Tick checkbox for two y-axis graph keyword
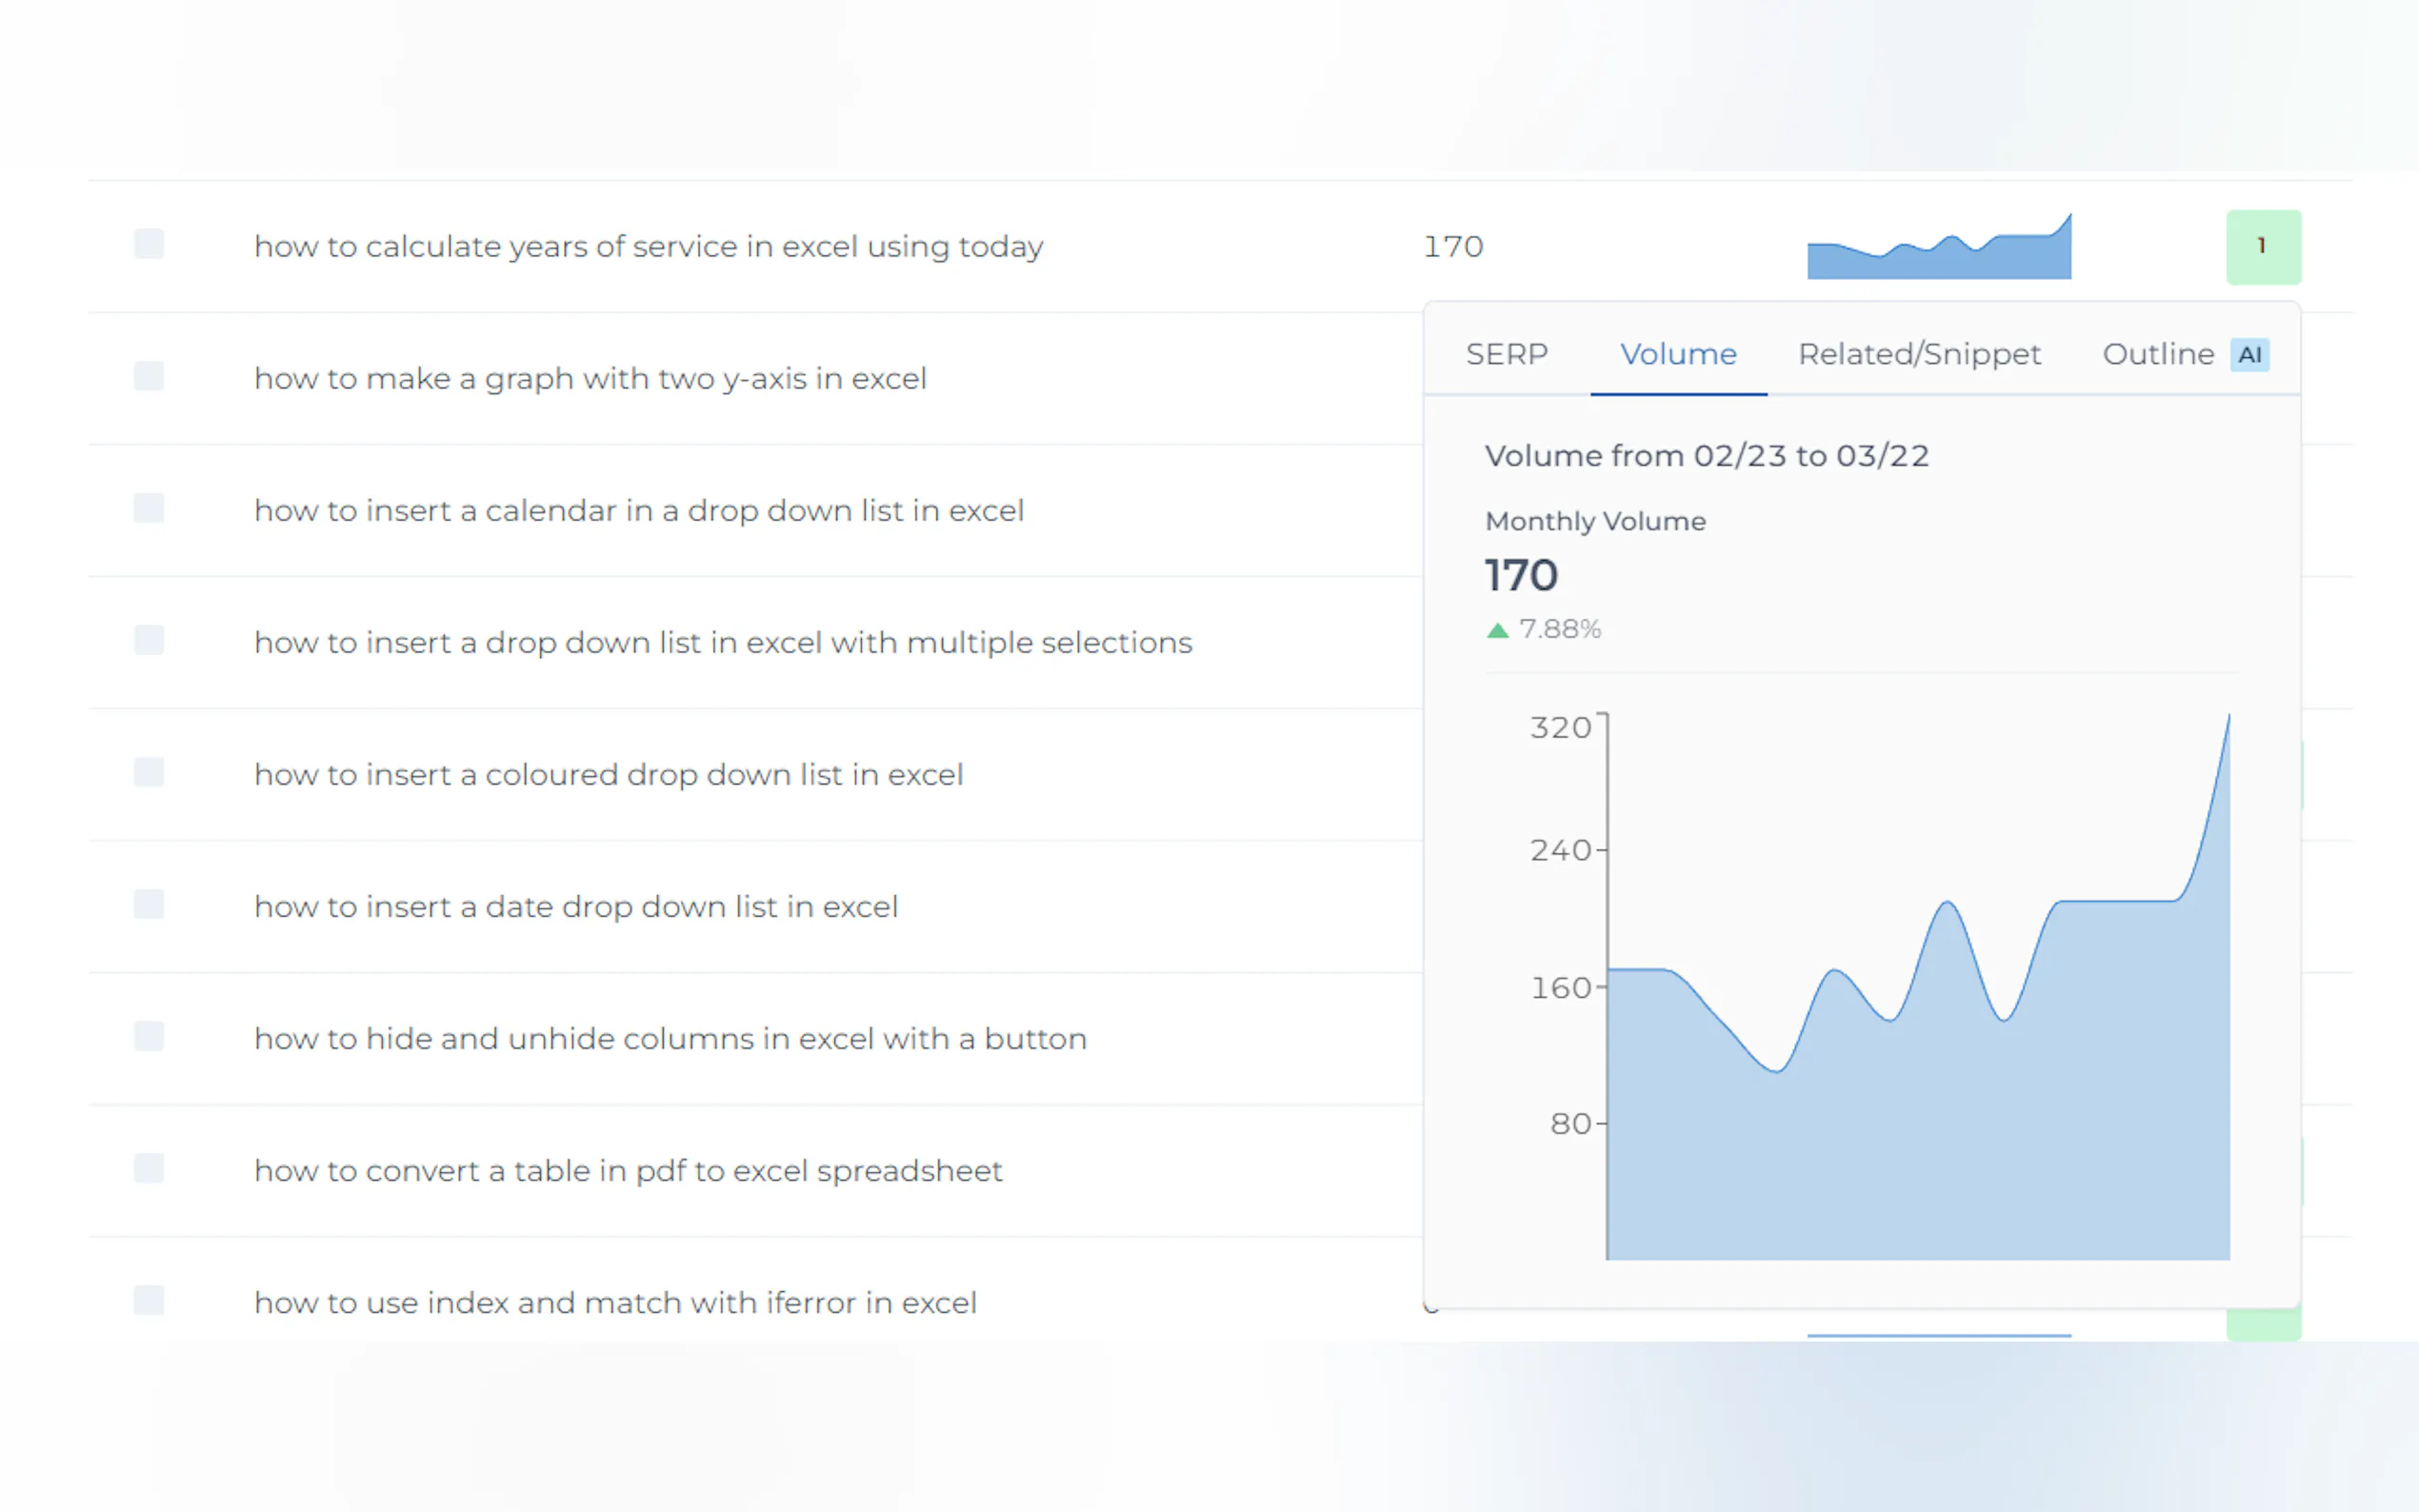 point(149,376)
